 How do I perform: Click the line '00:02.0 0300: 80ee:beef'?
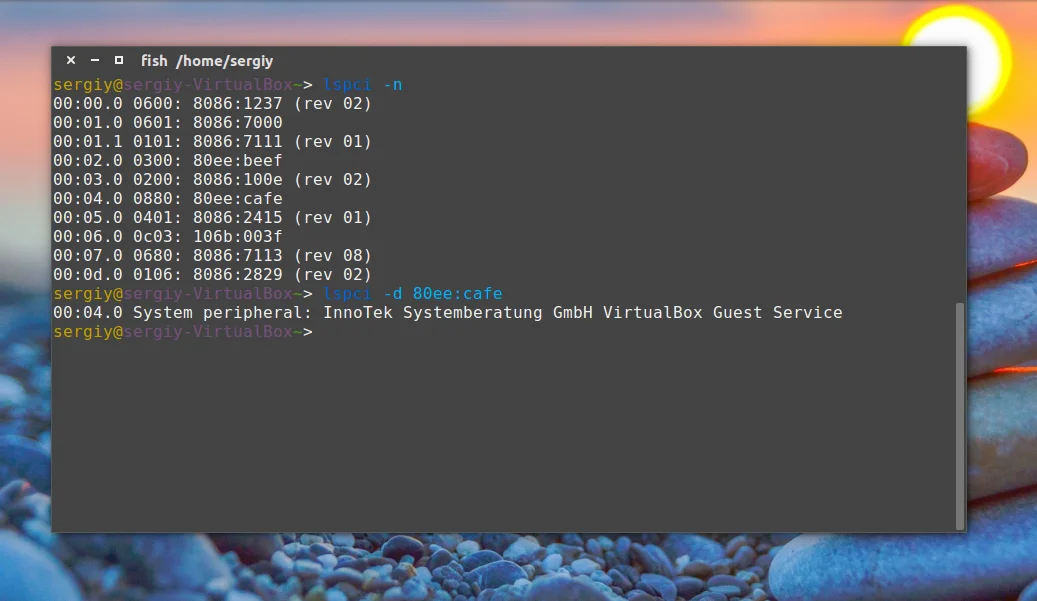168,161
